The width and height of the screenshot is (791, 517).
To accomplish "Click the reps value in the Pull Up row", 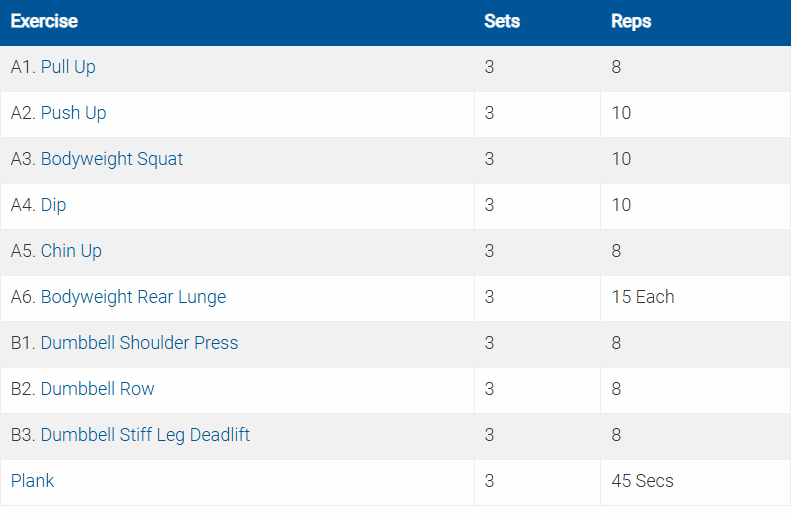I will pyautogui.click(x=616, y=67).
